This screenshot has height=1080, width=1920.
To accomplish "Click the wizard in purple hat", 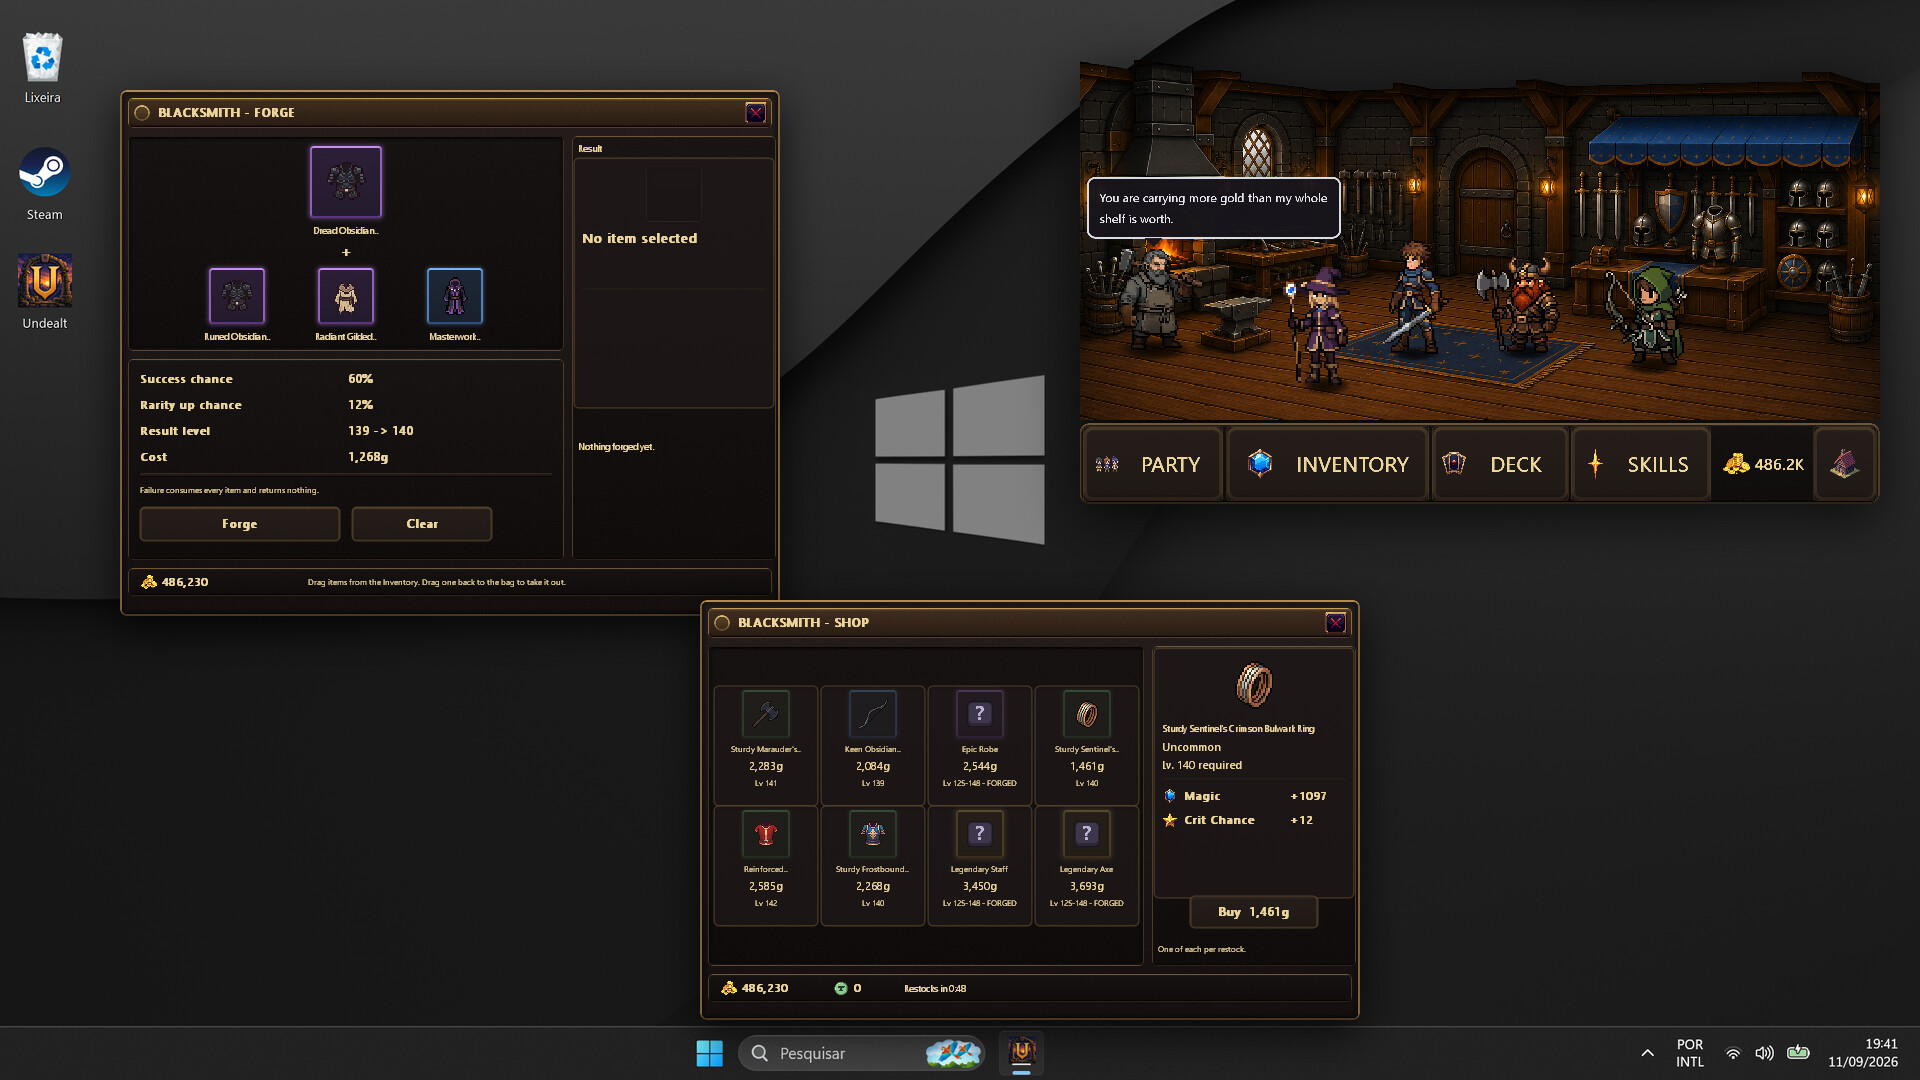I will 1319,325.
